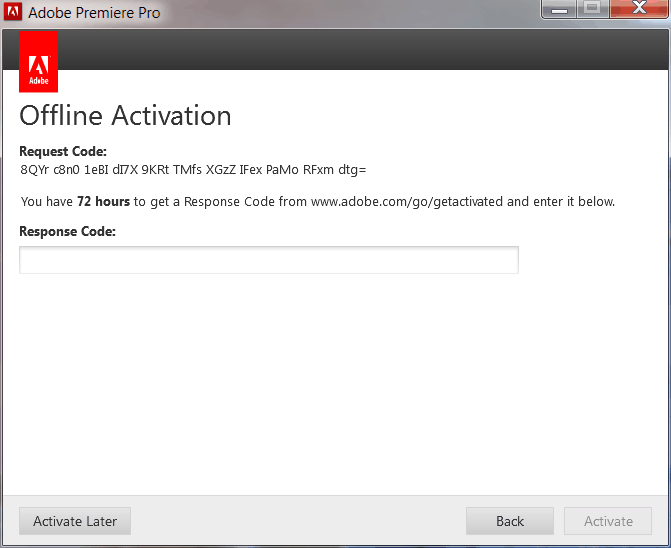Click the Activate Later button
671x548 pixels.
pos(75,521)
